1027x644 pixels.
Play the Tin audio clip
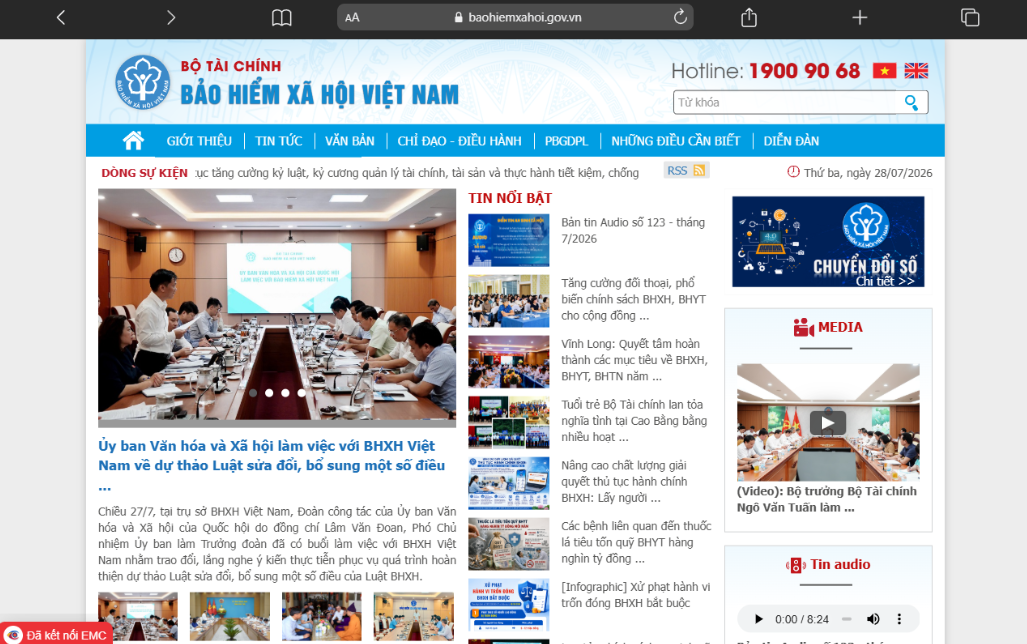[758, 619]
